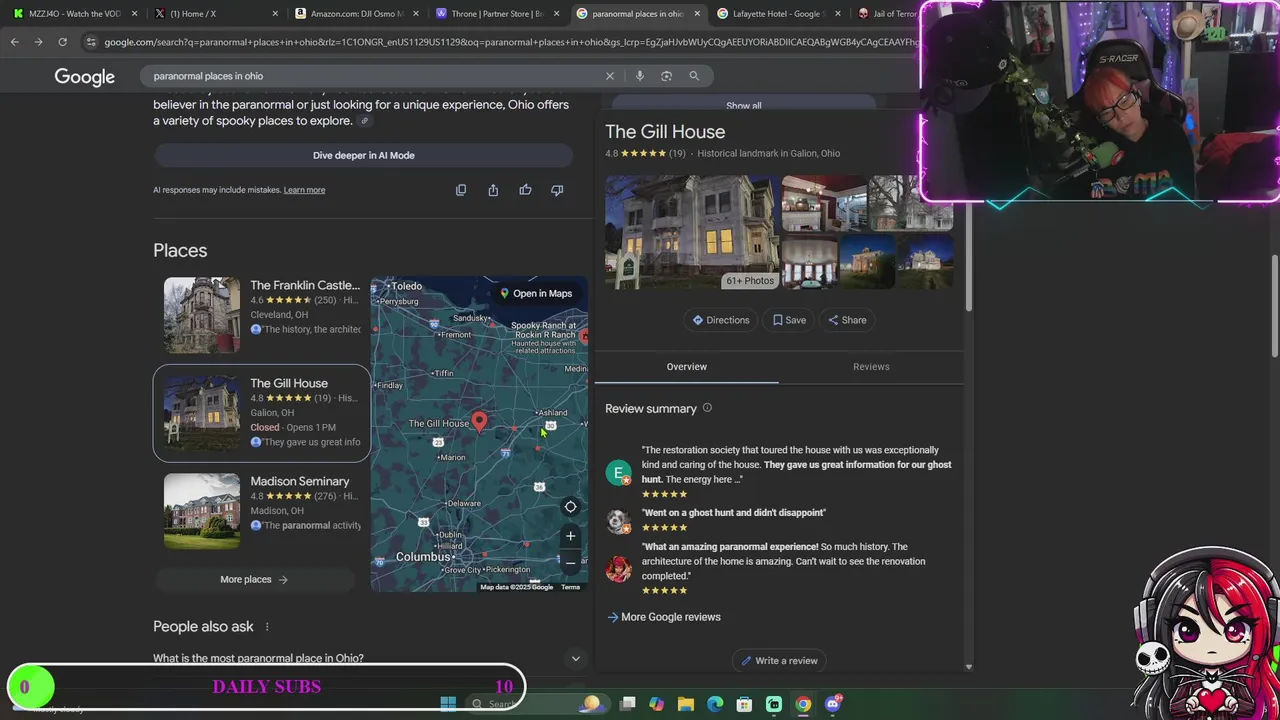Screen dimensions: 1280x720
Task: Open Learn more about AI responses
Action: [x=304, y=190]
